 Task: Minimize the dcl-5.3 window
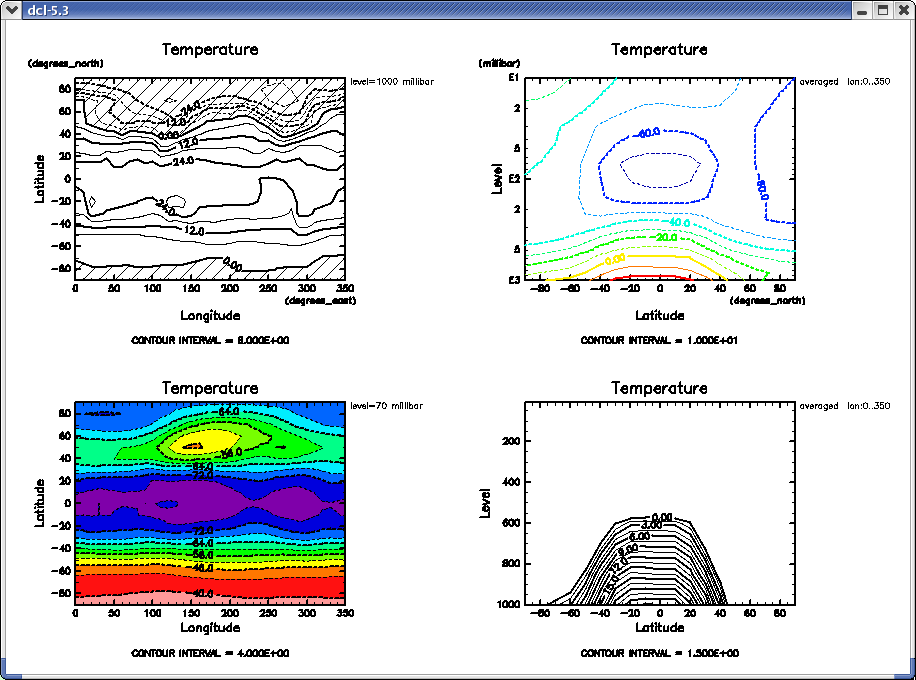(x=862, y=10)
